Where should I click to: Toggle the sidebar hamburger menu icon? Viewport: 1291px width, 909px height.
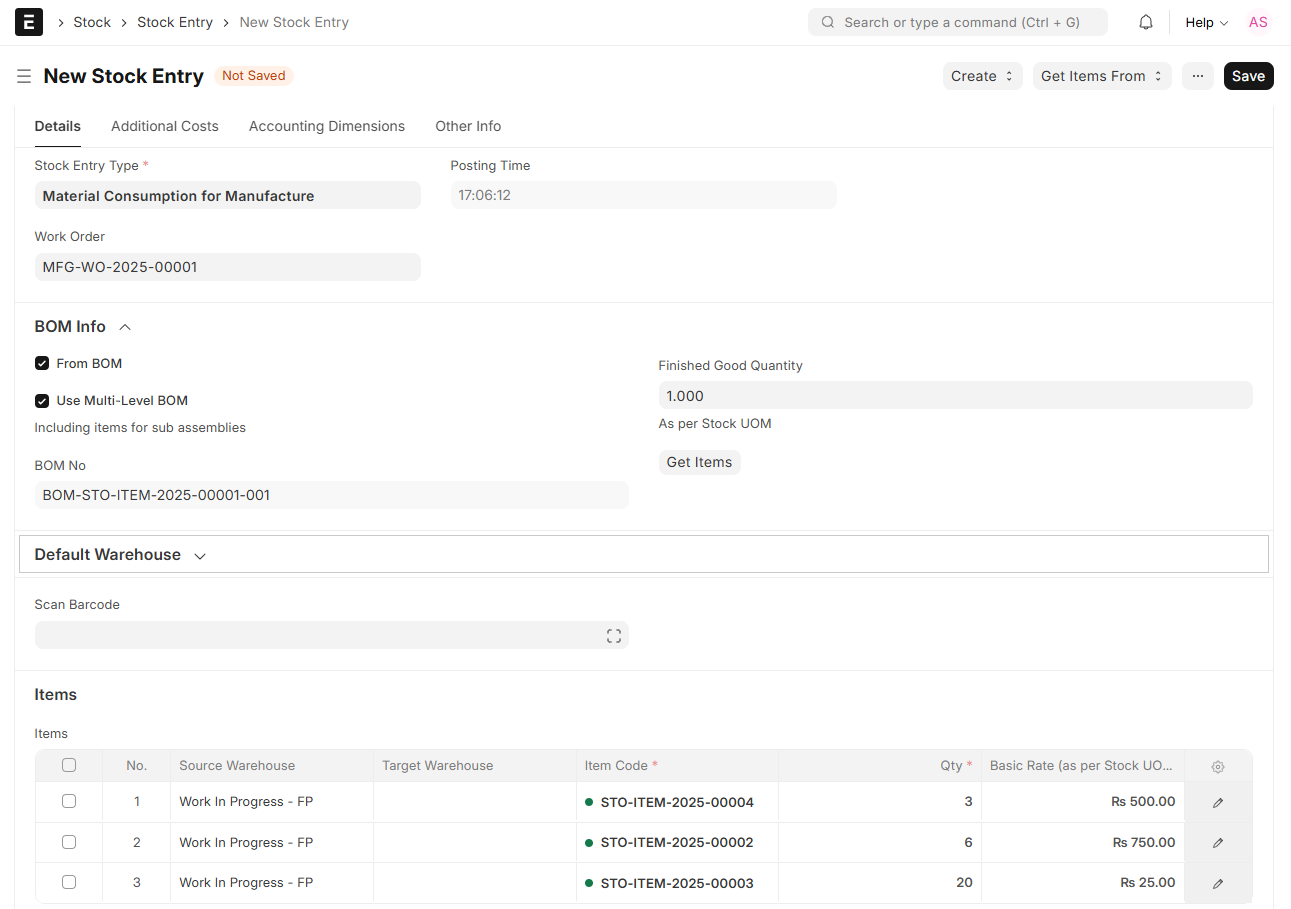[x=24, y=76]
